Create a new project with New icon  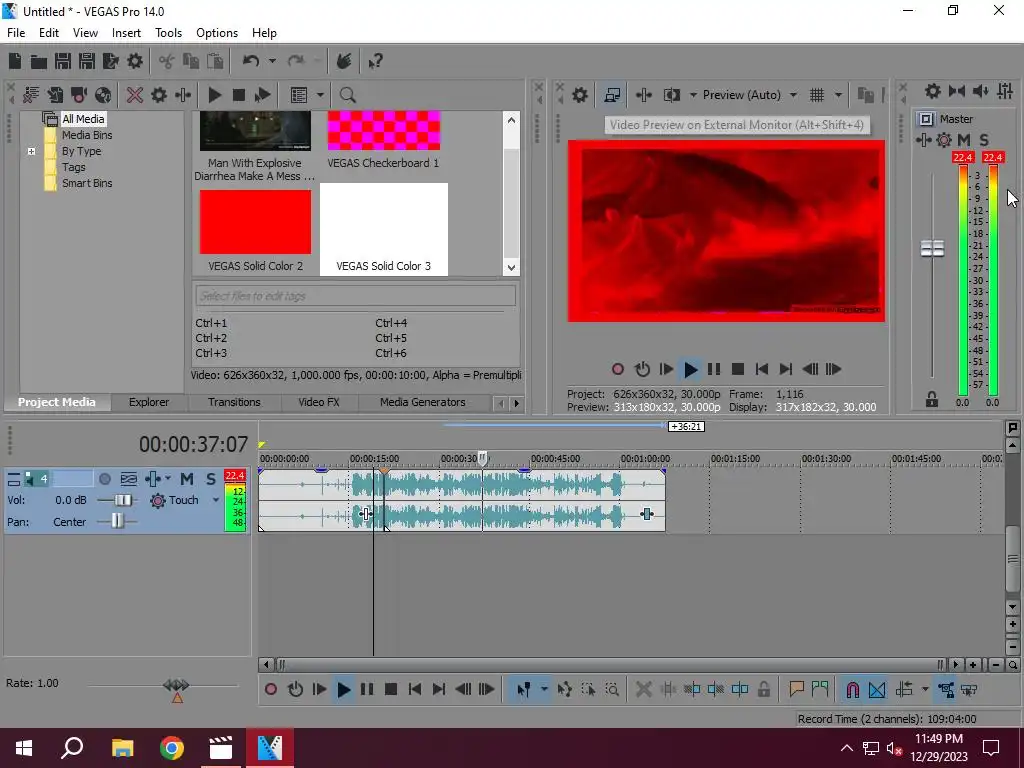pyautogui.click(x=15, y=61)
